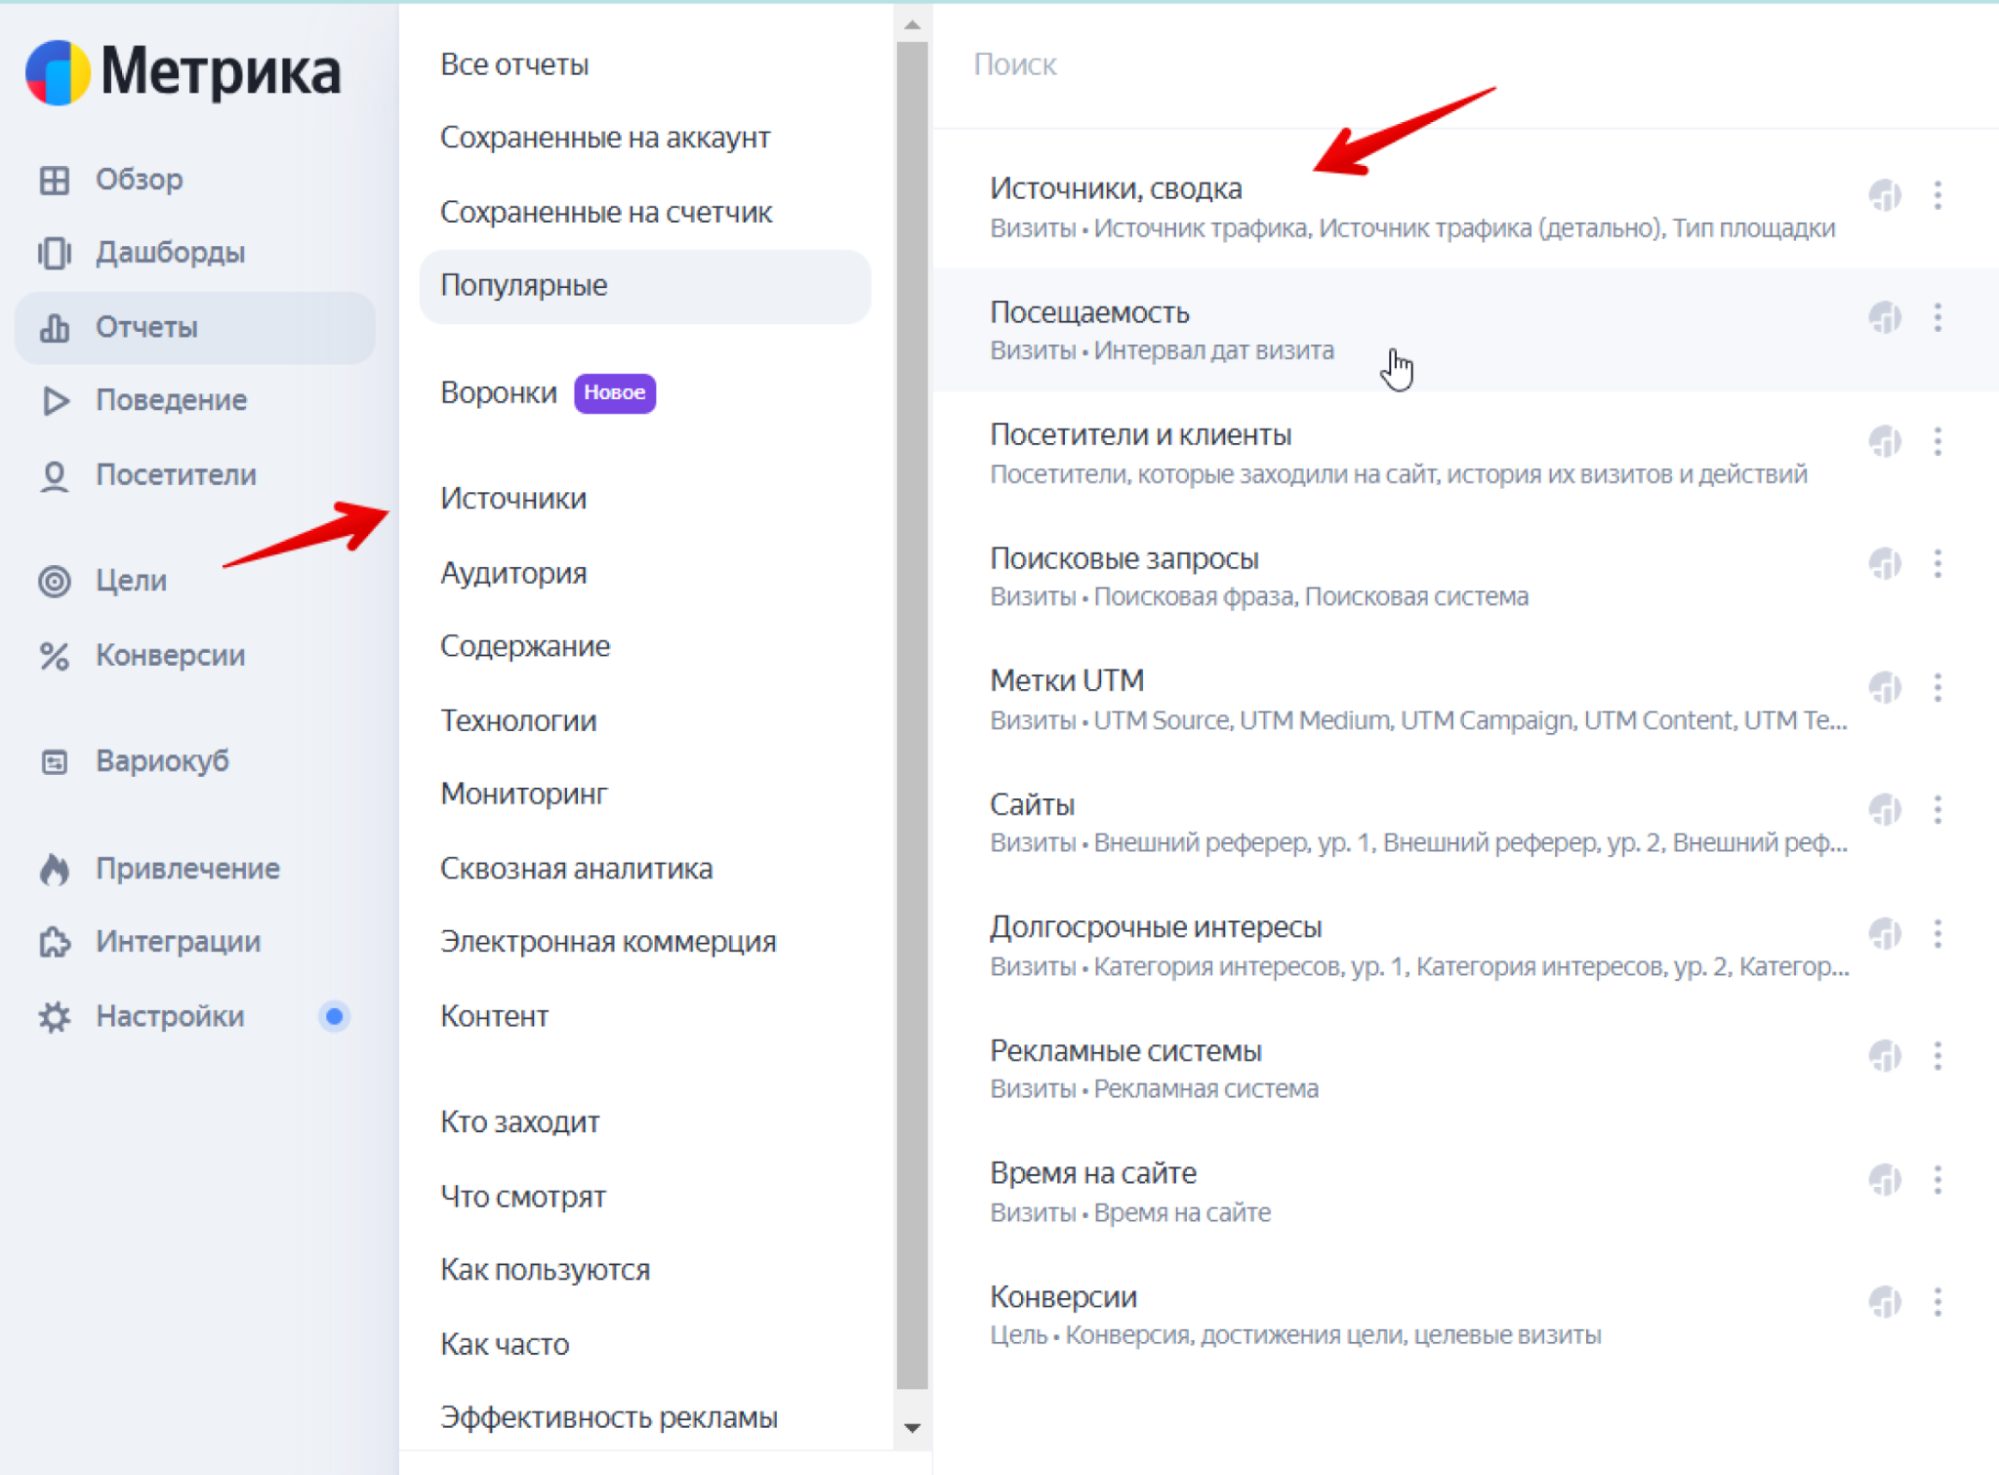Open Как пользуются category

tap(545, 1270)
